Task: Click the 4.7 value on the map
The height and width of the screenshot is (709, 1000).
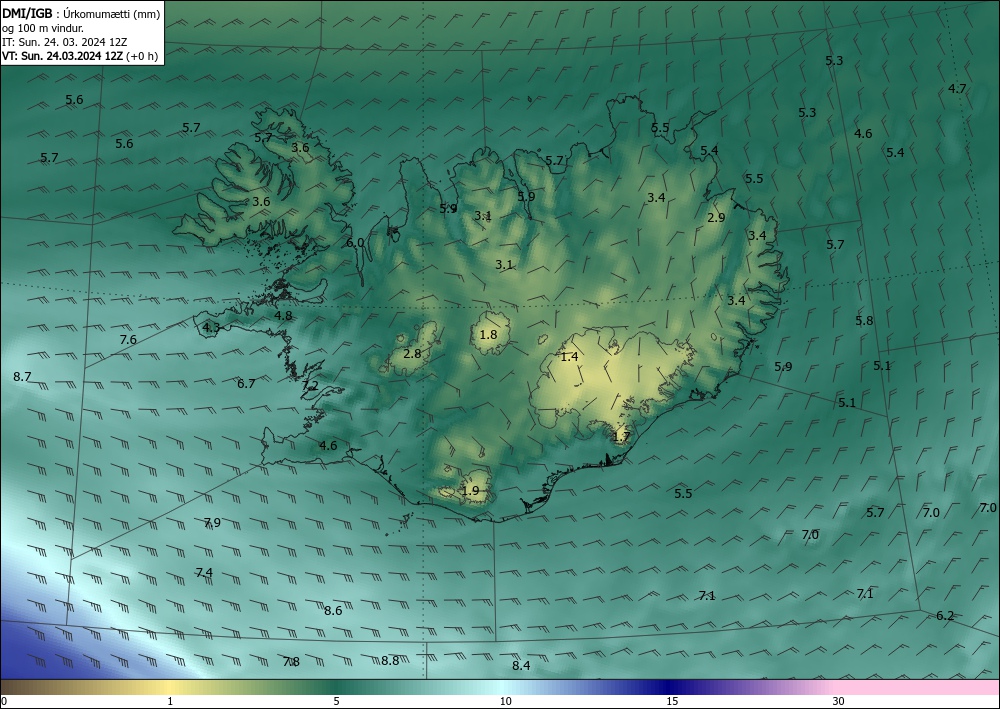Action: (x=957, y=89)
